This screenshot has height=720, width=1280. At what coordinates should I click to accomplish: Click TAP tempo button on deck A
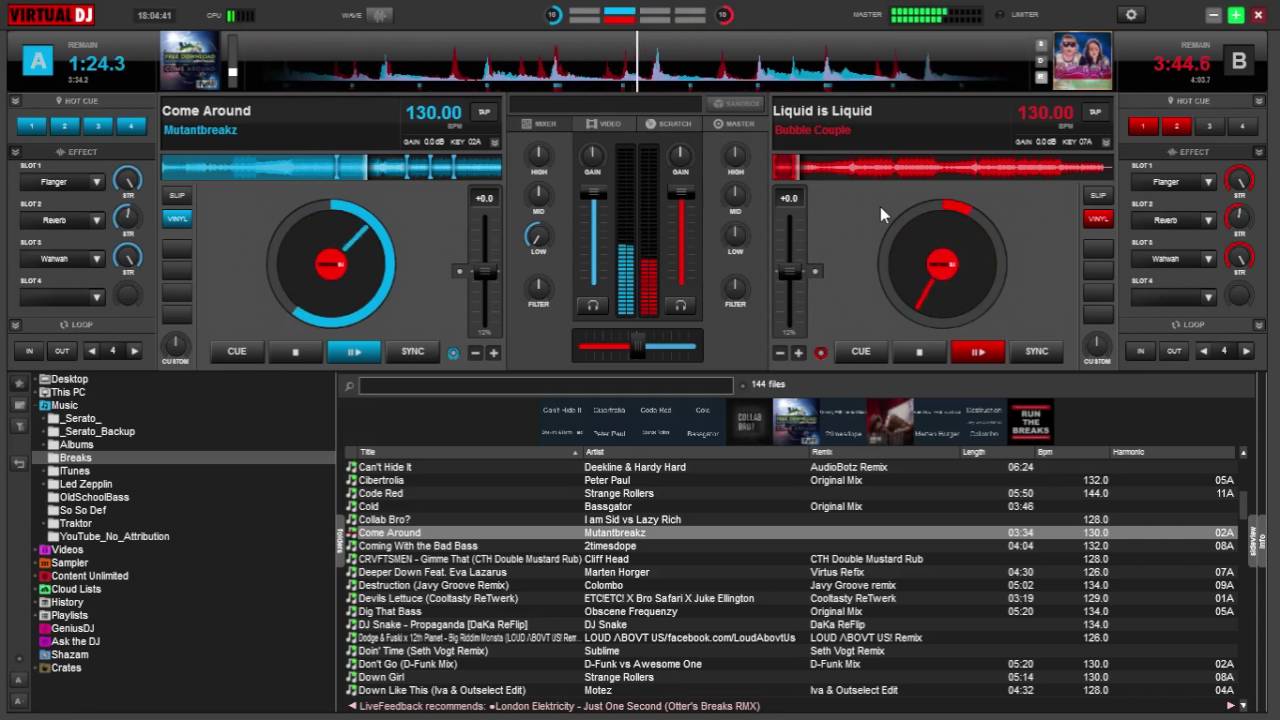click(x=485, y=113)
